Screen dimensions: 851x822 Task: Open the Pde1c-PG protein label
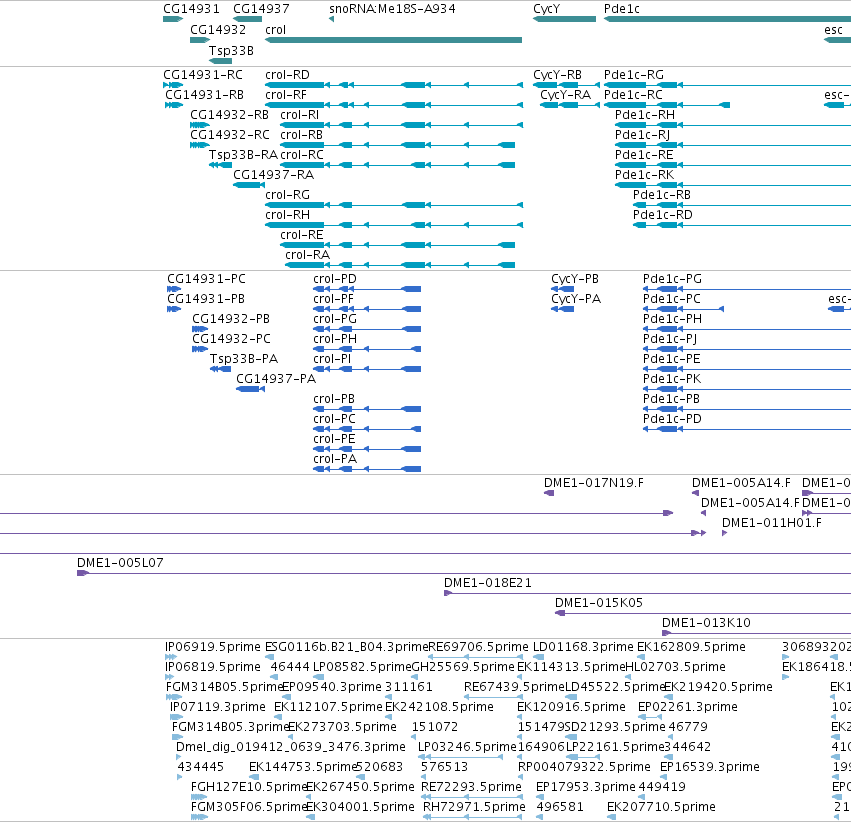672,278
